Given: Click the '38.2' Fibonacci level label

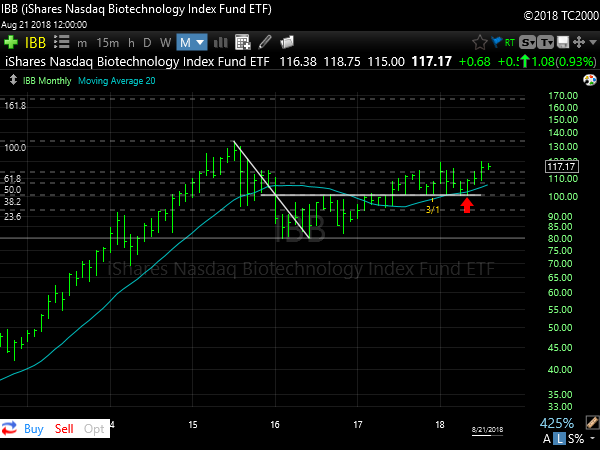Looking at the screenshot, I should 13,201.
